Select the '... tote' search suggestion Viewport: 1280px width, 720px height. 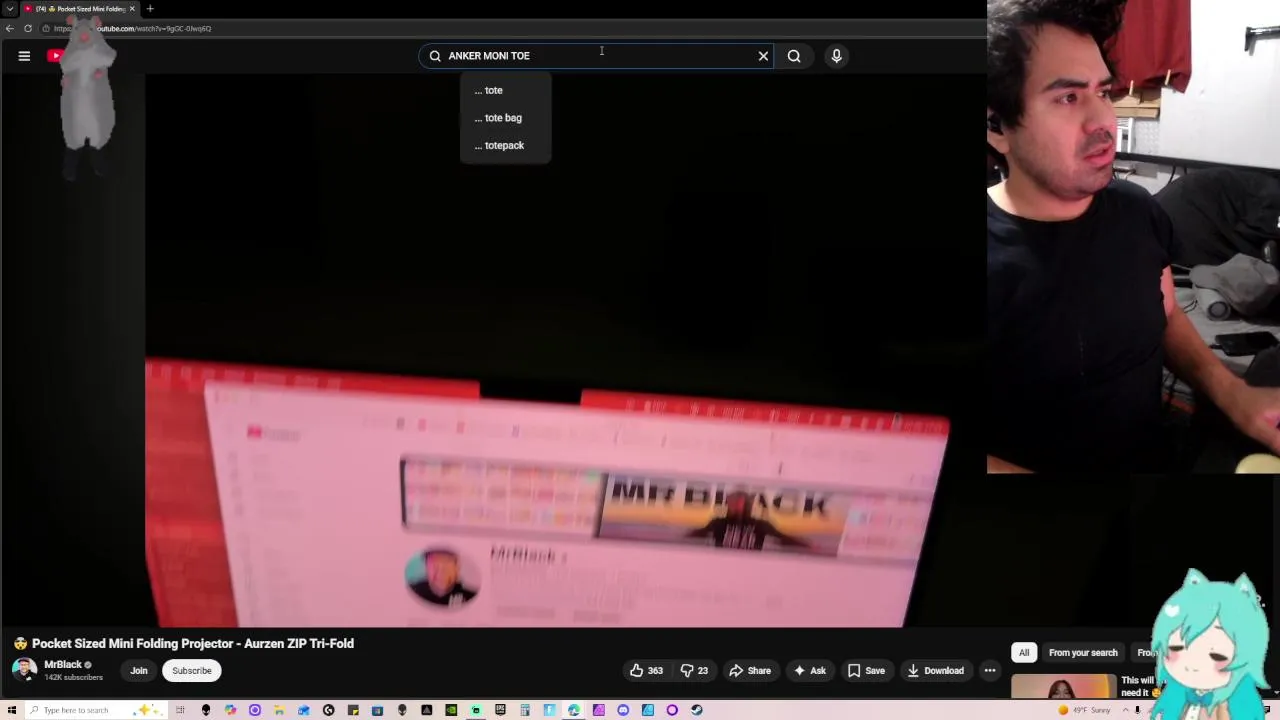505,90
